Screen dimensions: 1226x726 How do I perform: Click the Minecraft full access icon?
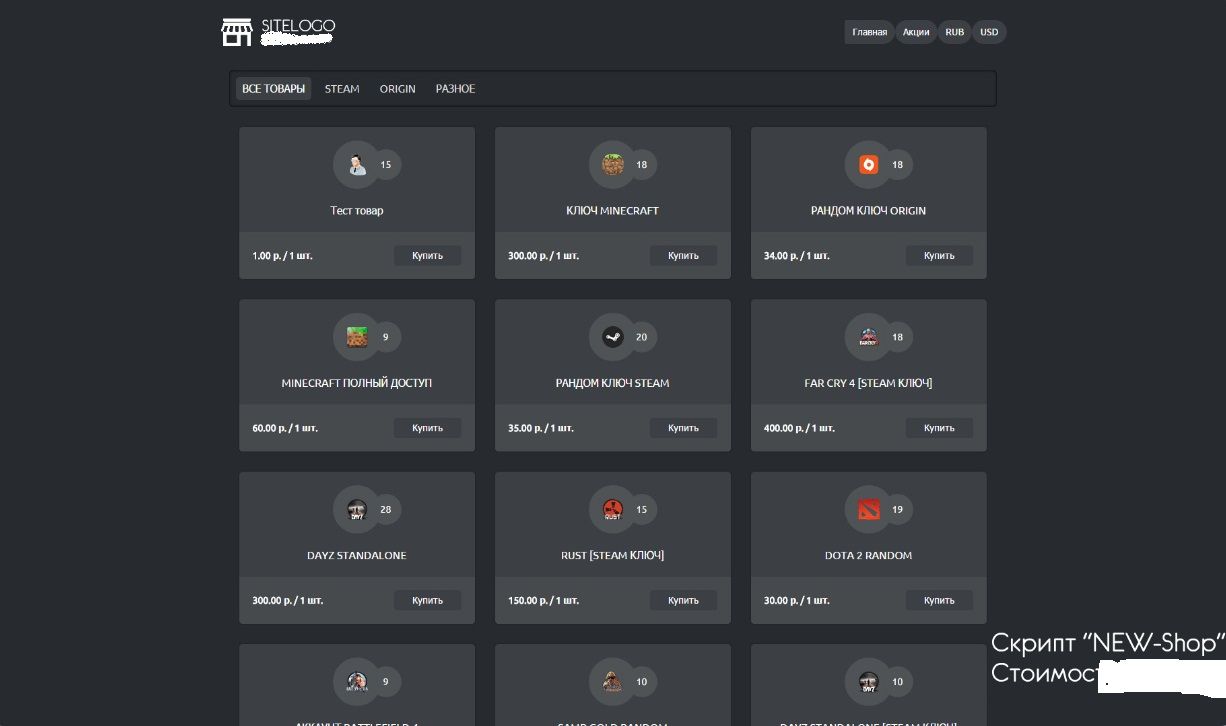coord(357,337)
